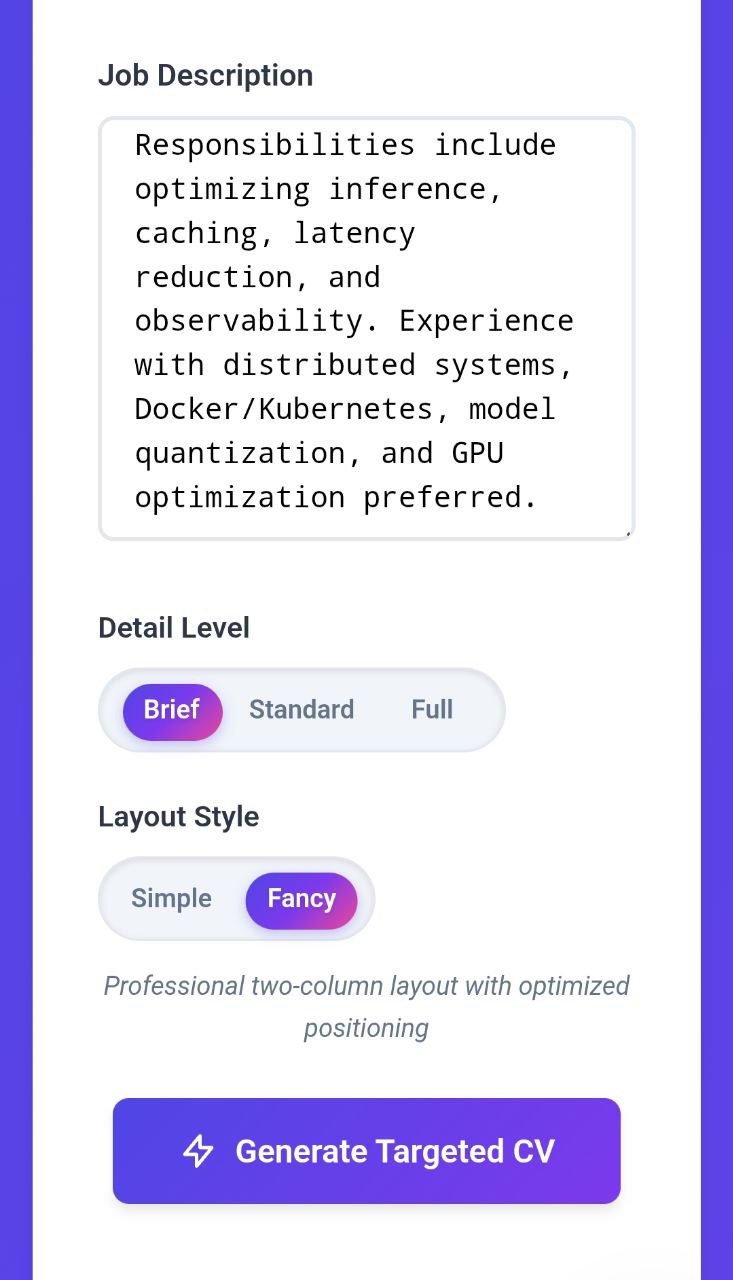Click the Detail Level heading
Screen dimensions: 733x1280
pos(174,628)
